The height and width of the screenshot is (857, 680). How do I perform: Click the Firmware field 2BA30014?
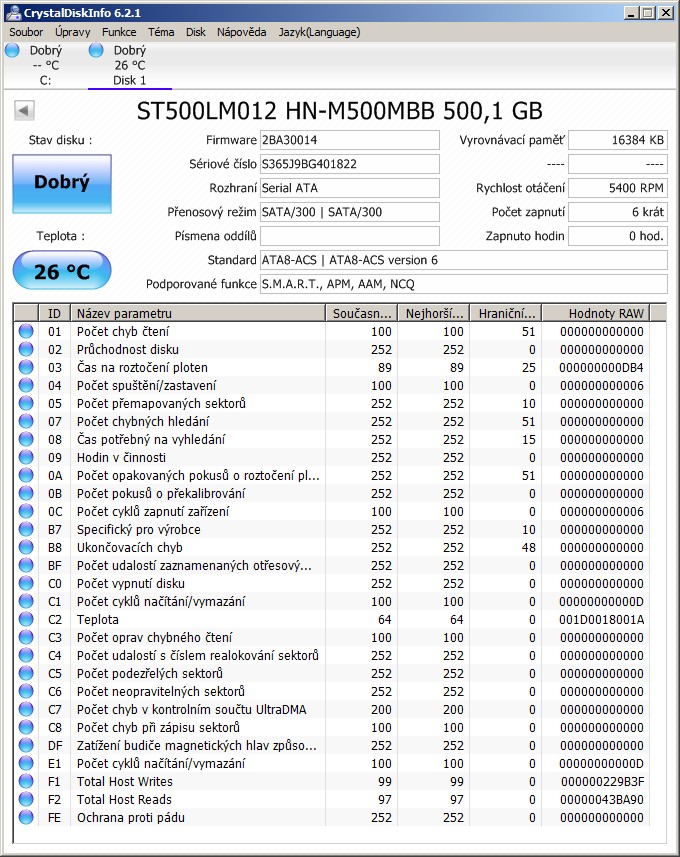click(350, 140)
